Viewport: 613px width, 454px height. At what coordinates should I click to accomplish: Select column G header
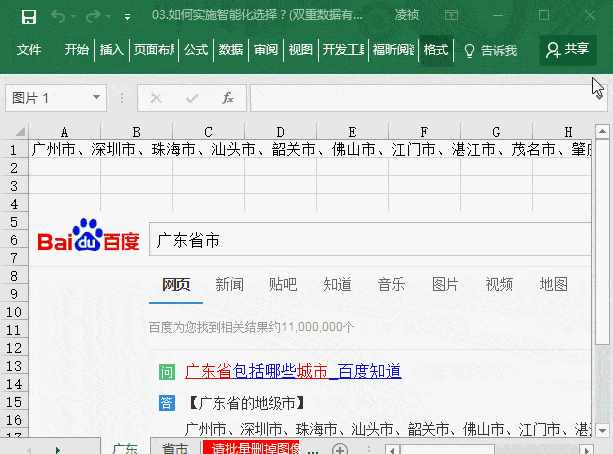[496, 132]
